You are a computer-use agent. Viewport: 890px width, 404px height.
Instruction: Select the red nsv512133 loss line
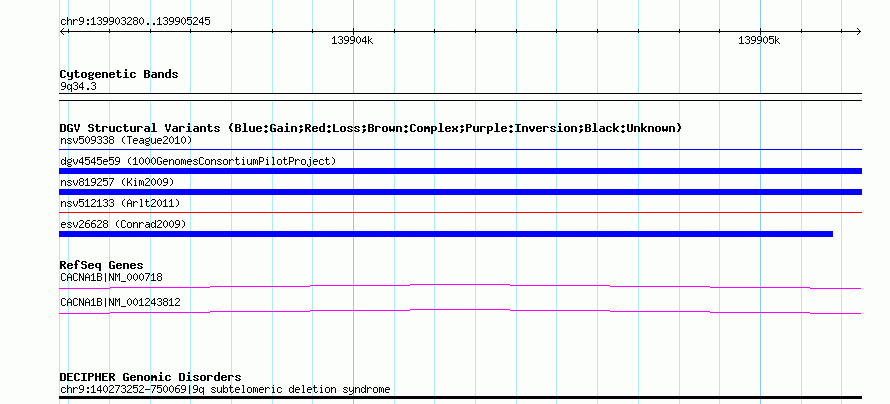pyautogui.click(x=460, y=213)
